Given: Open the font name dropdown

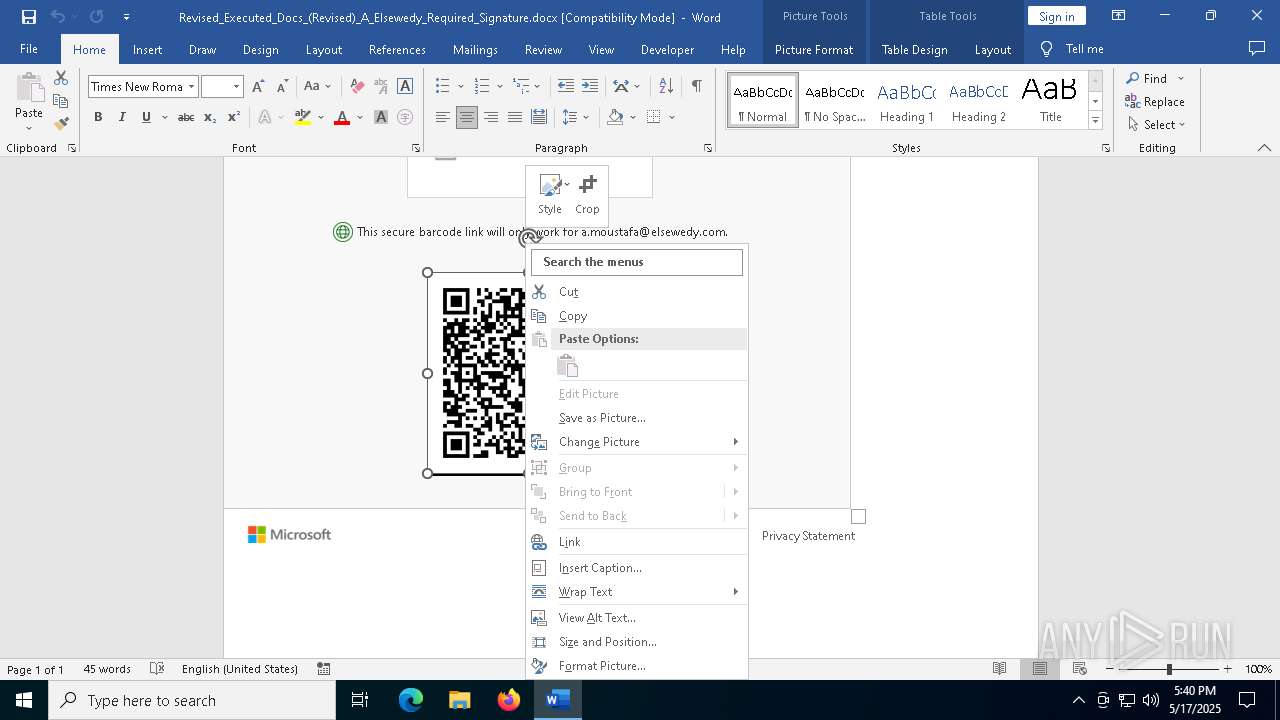Looking at the screenshot, I should coord(191,87).
